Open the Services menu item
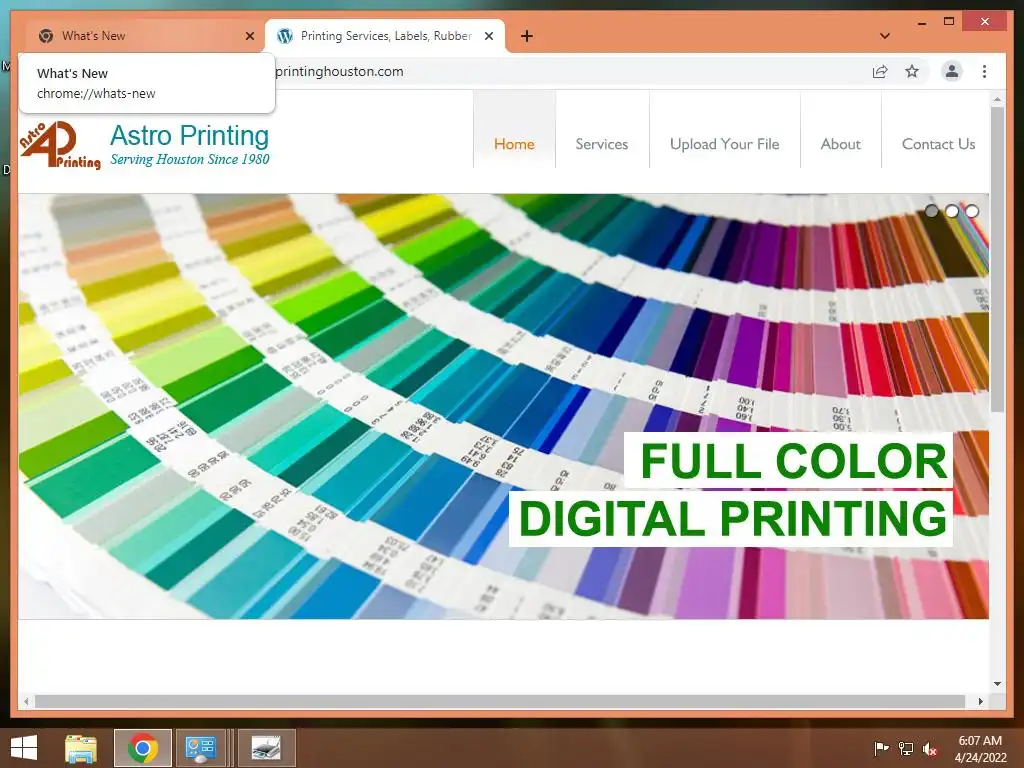Screen dimensions: 1024x768 tap(601, 144)
